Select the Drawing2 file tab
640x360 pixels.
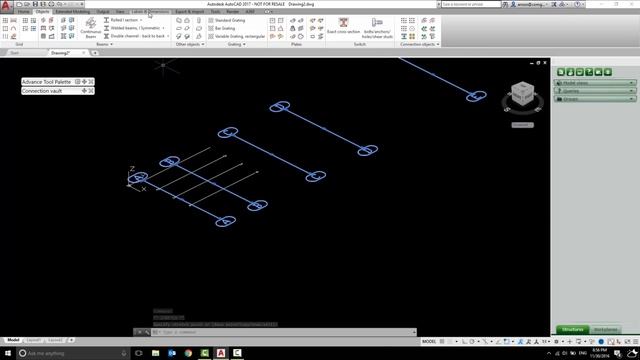pyautogui.click(x=60, y=53)
